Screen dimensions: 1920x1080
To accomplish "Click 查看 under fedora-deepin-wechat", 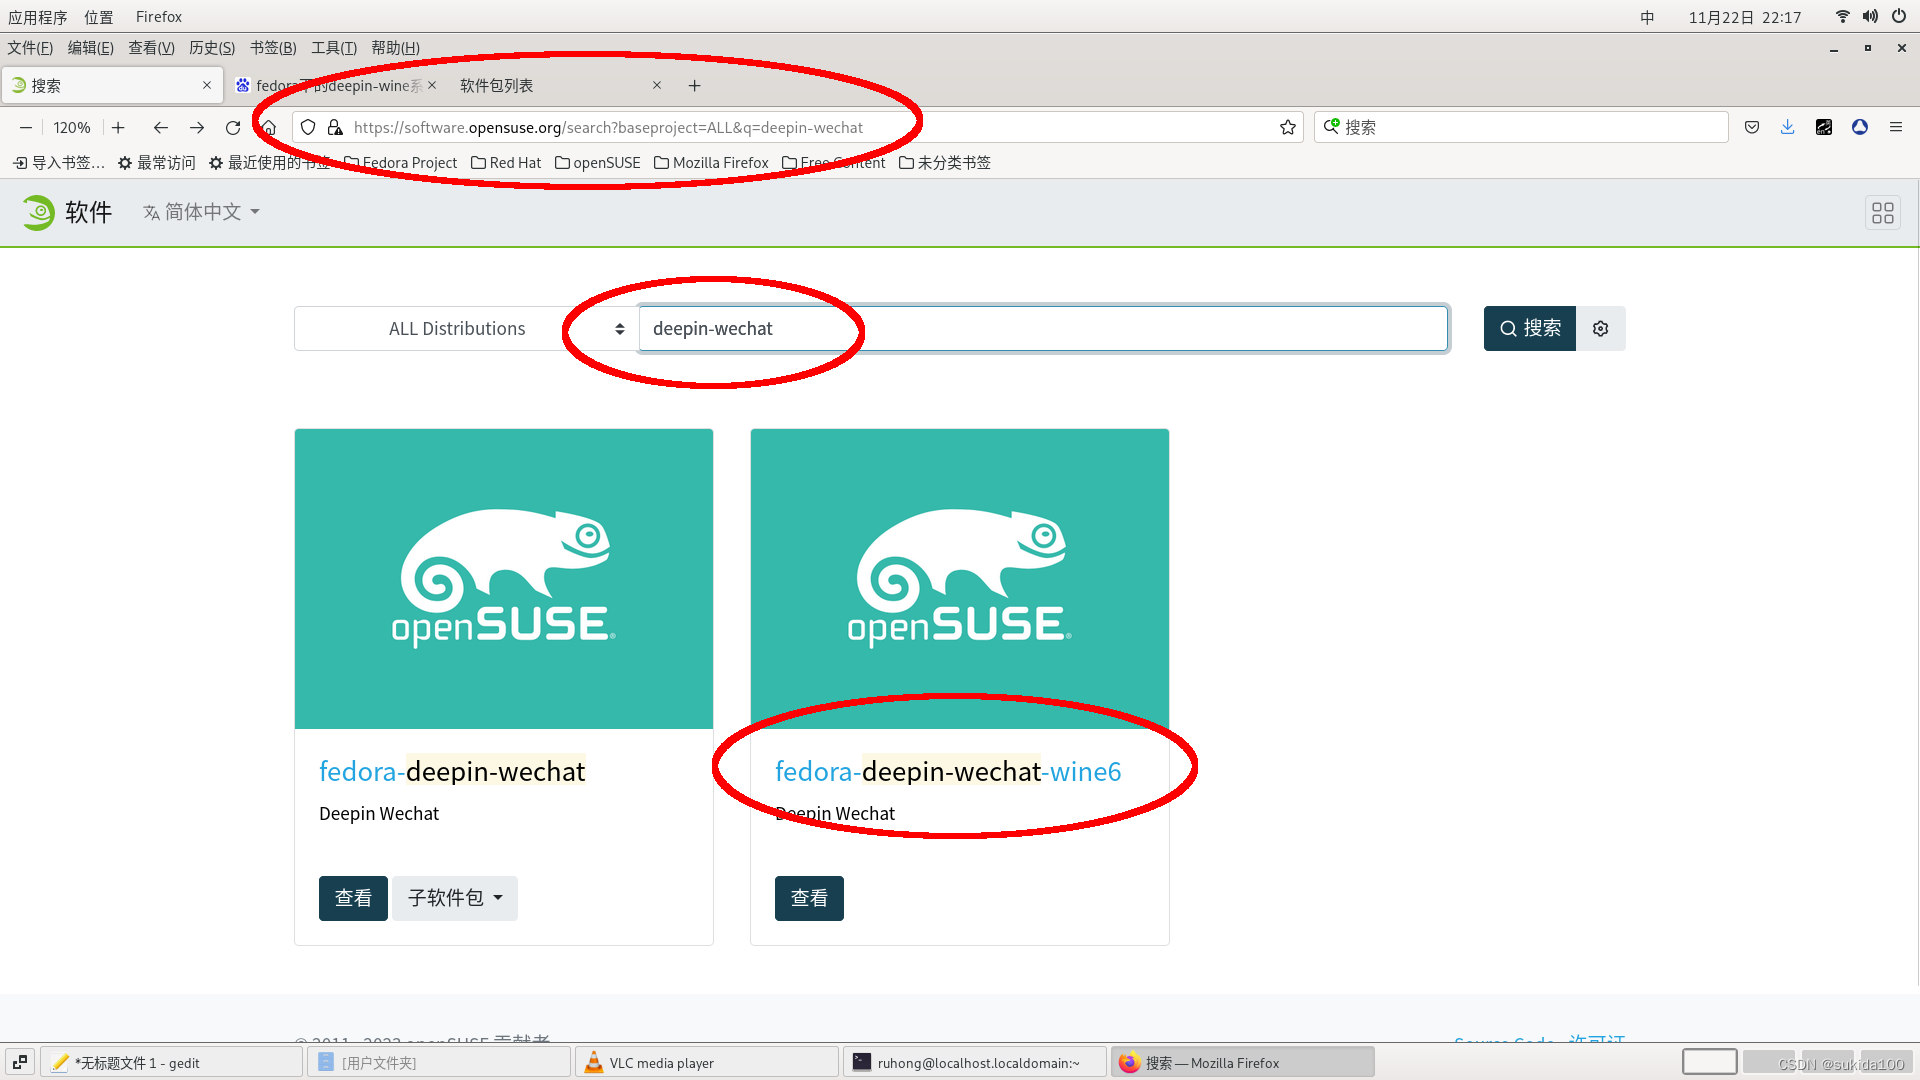I will pos(353,898).
